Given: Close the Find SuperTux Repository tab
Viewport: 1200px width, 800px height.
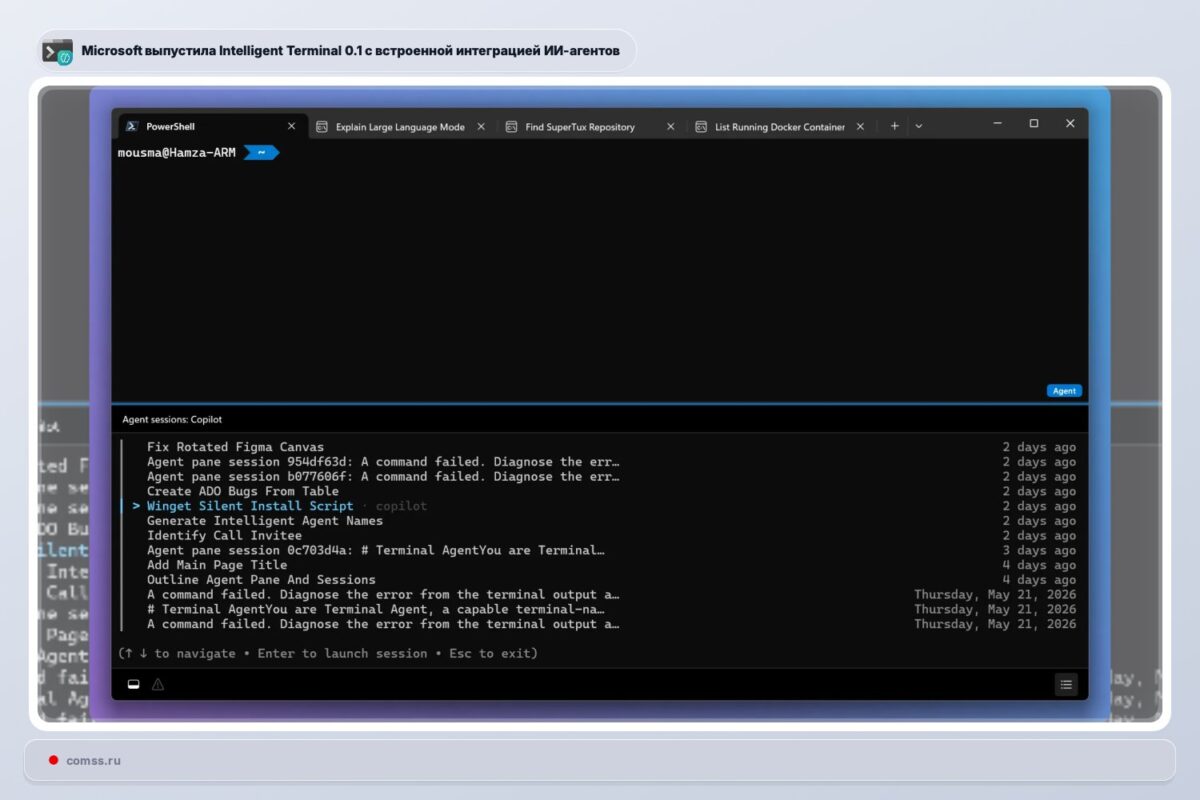Looking at the screenshot, I should click(671, 127).
